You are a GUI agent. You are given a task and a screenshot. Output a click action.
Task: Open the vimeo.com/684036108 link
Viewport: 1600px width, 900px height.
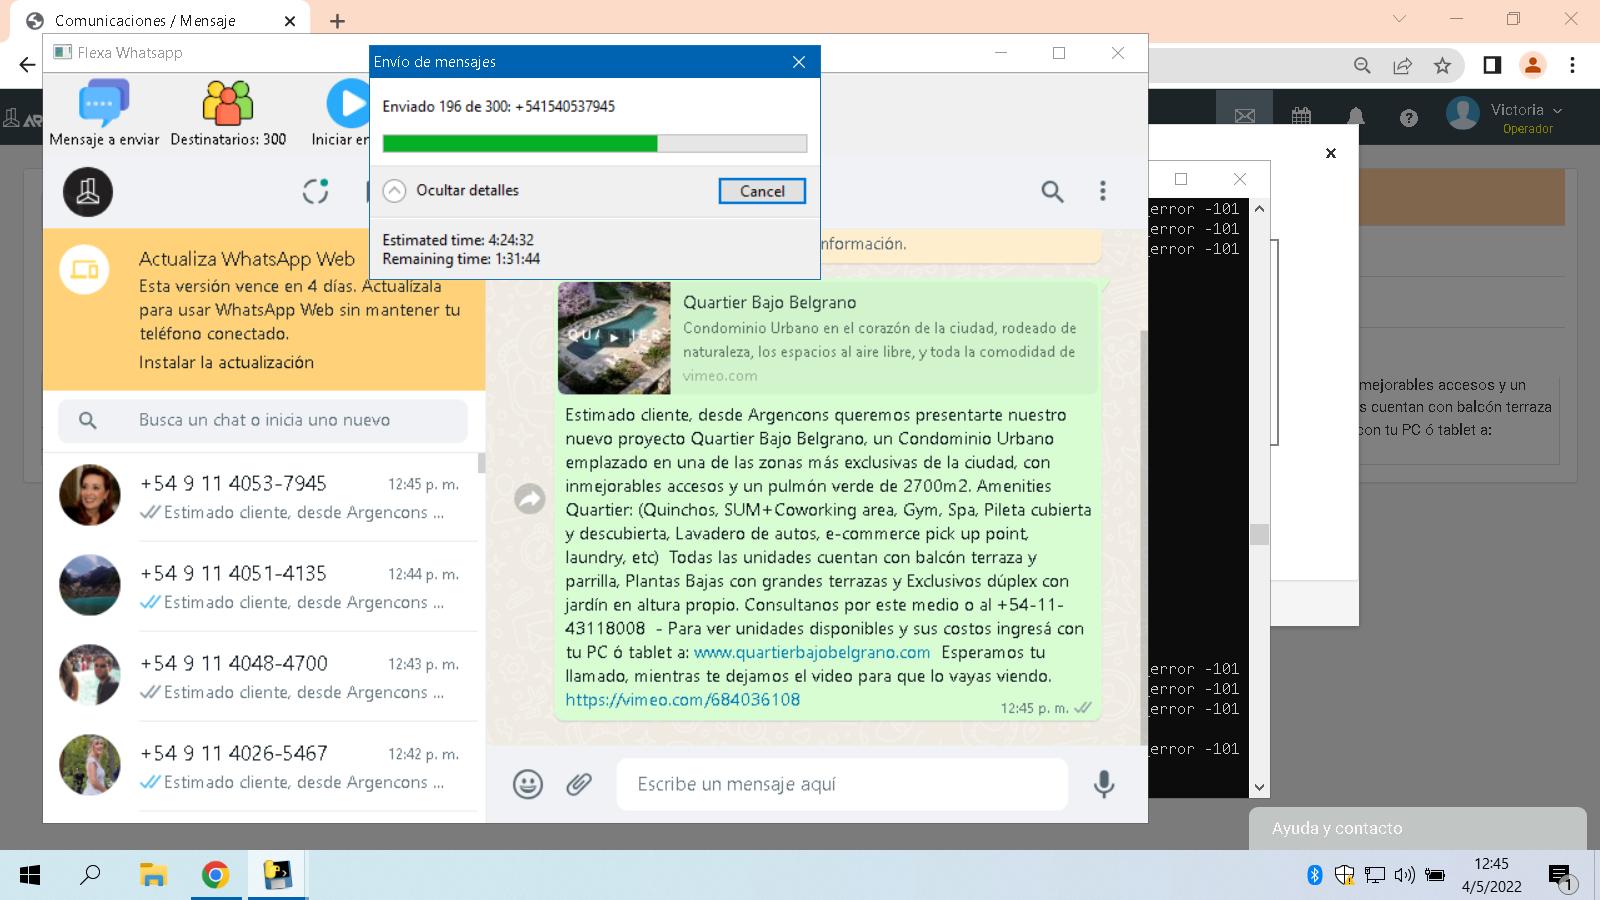tap(683, 700)
